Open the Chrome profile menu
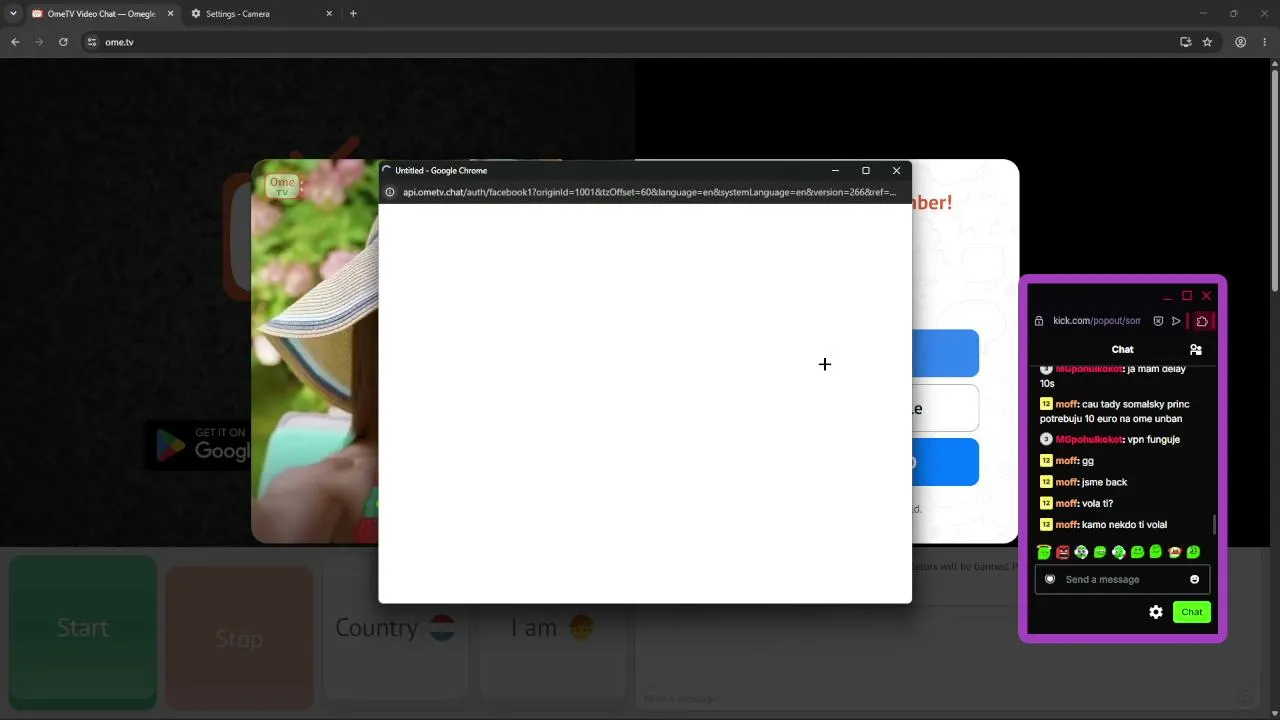1280x720 pixels. click(x=1241, y=42)
